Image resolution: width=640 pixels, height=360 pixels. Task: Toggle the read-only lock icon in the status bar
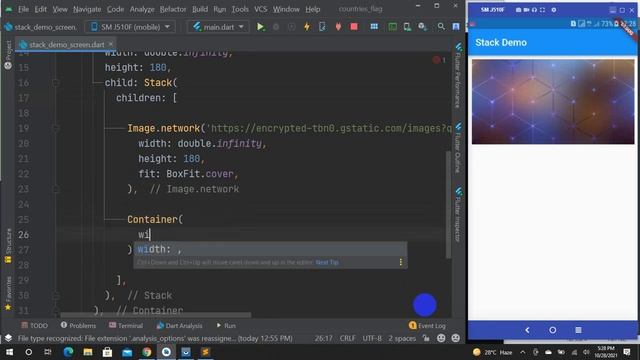[426, 338]
